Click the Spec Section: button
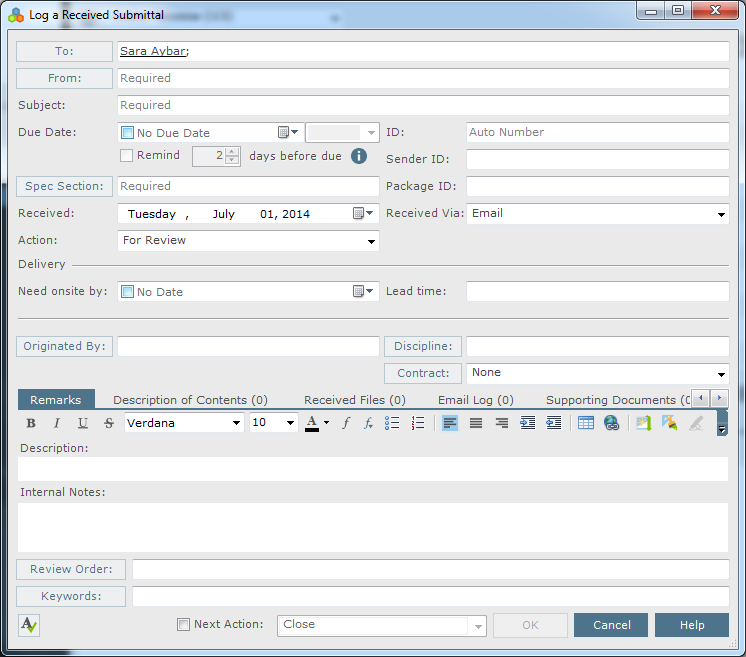The height and width of the screenshot is (657, 746). (64, 186)
